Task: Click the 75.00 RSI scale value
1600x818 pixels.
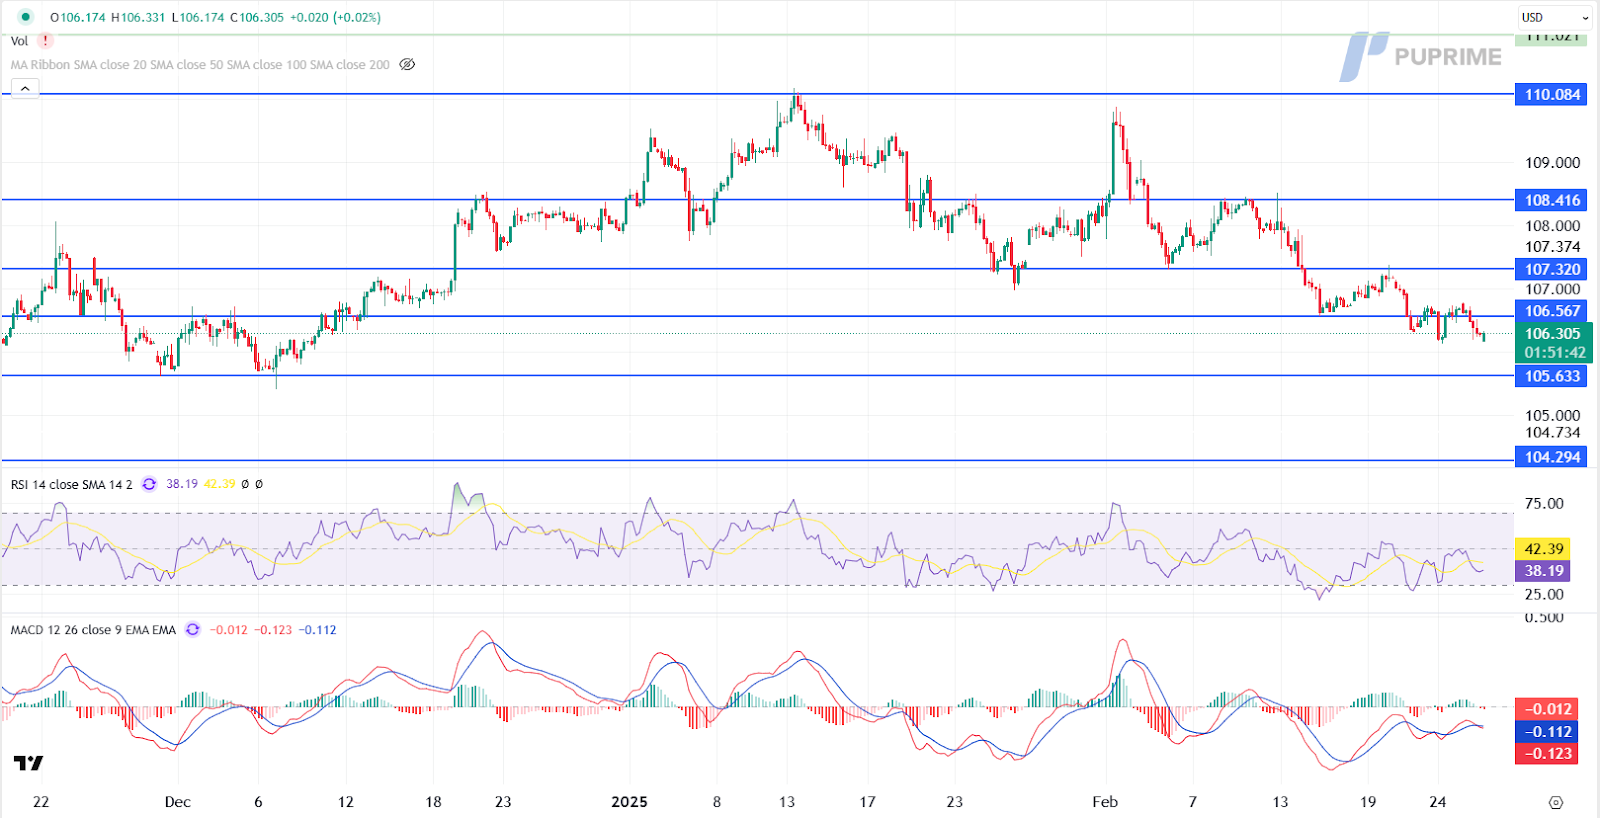Action: click(x=1544, y=504)
